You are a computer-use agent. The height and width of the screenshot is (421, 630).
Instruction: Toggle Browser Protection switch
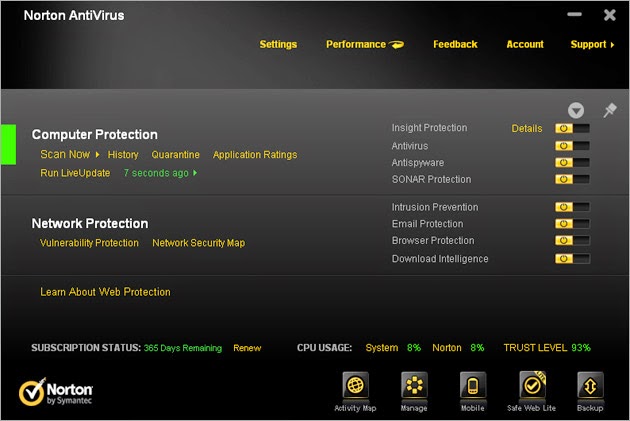click(572, 241)
